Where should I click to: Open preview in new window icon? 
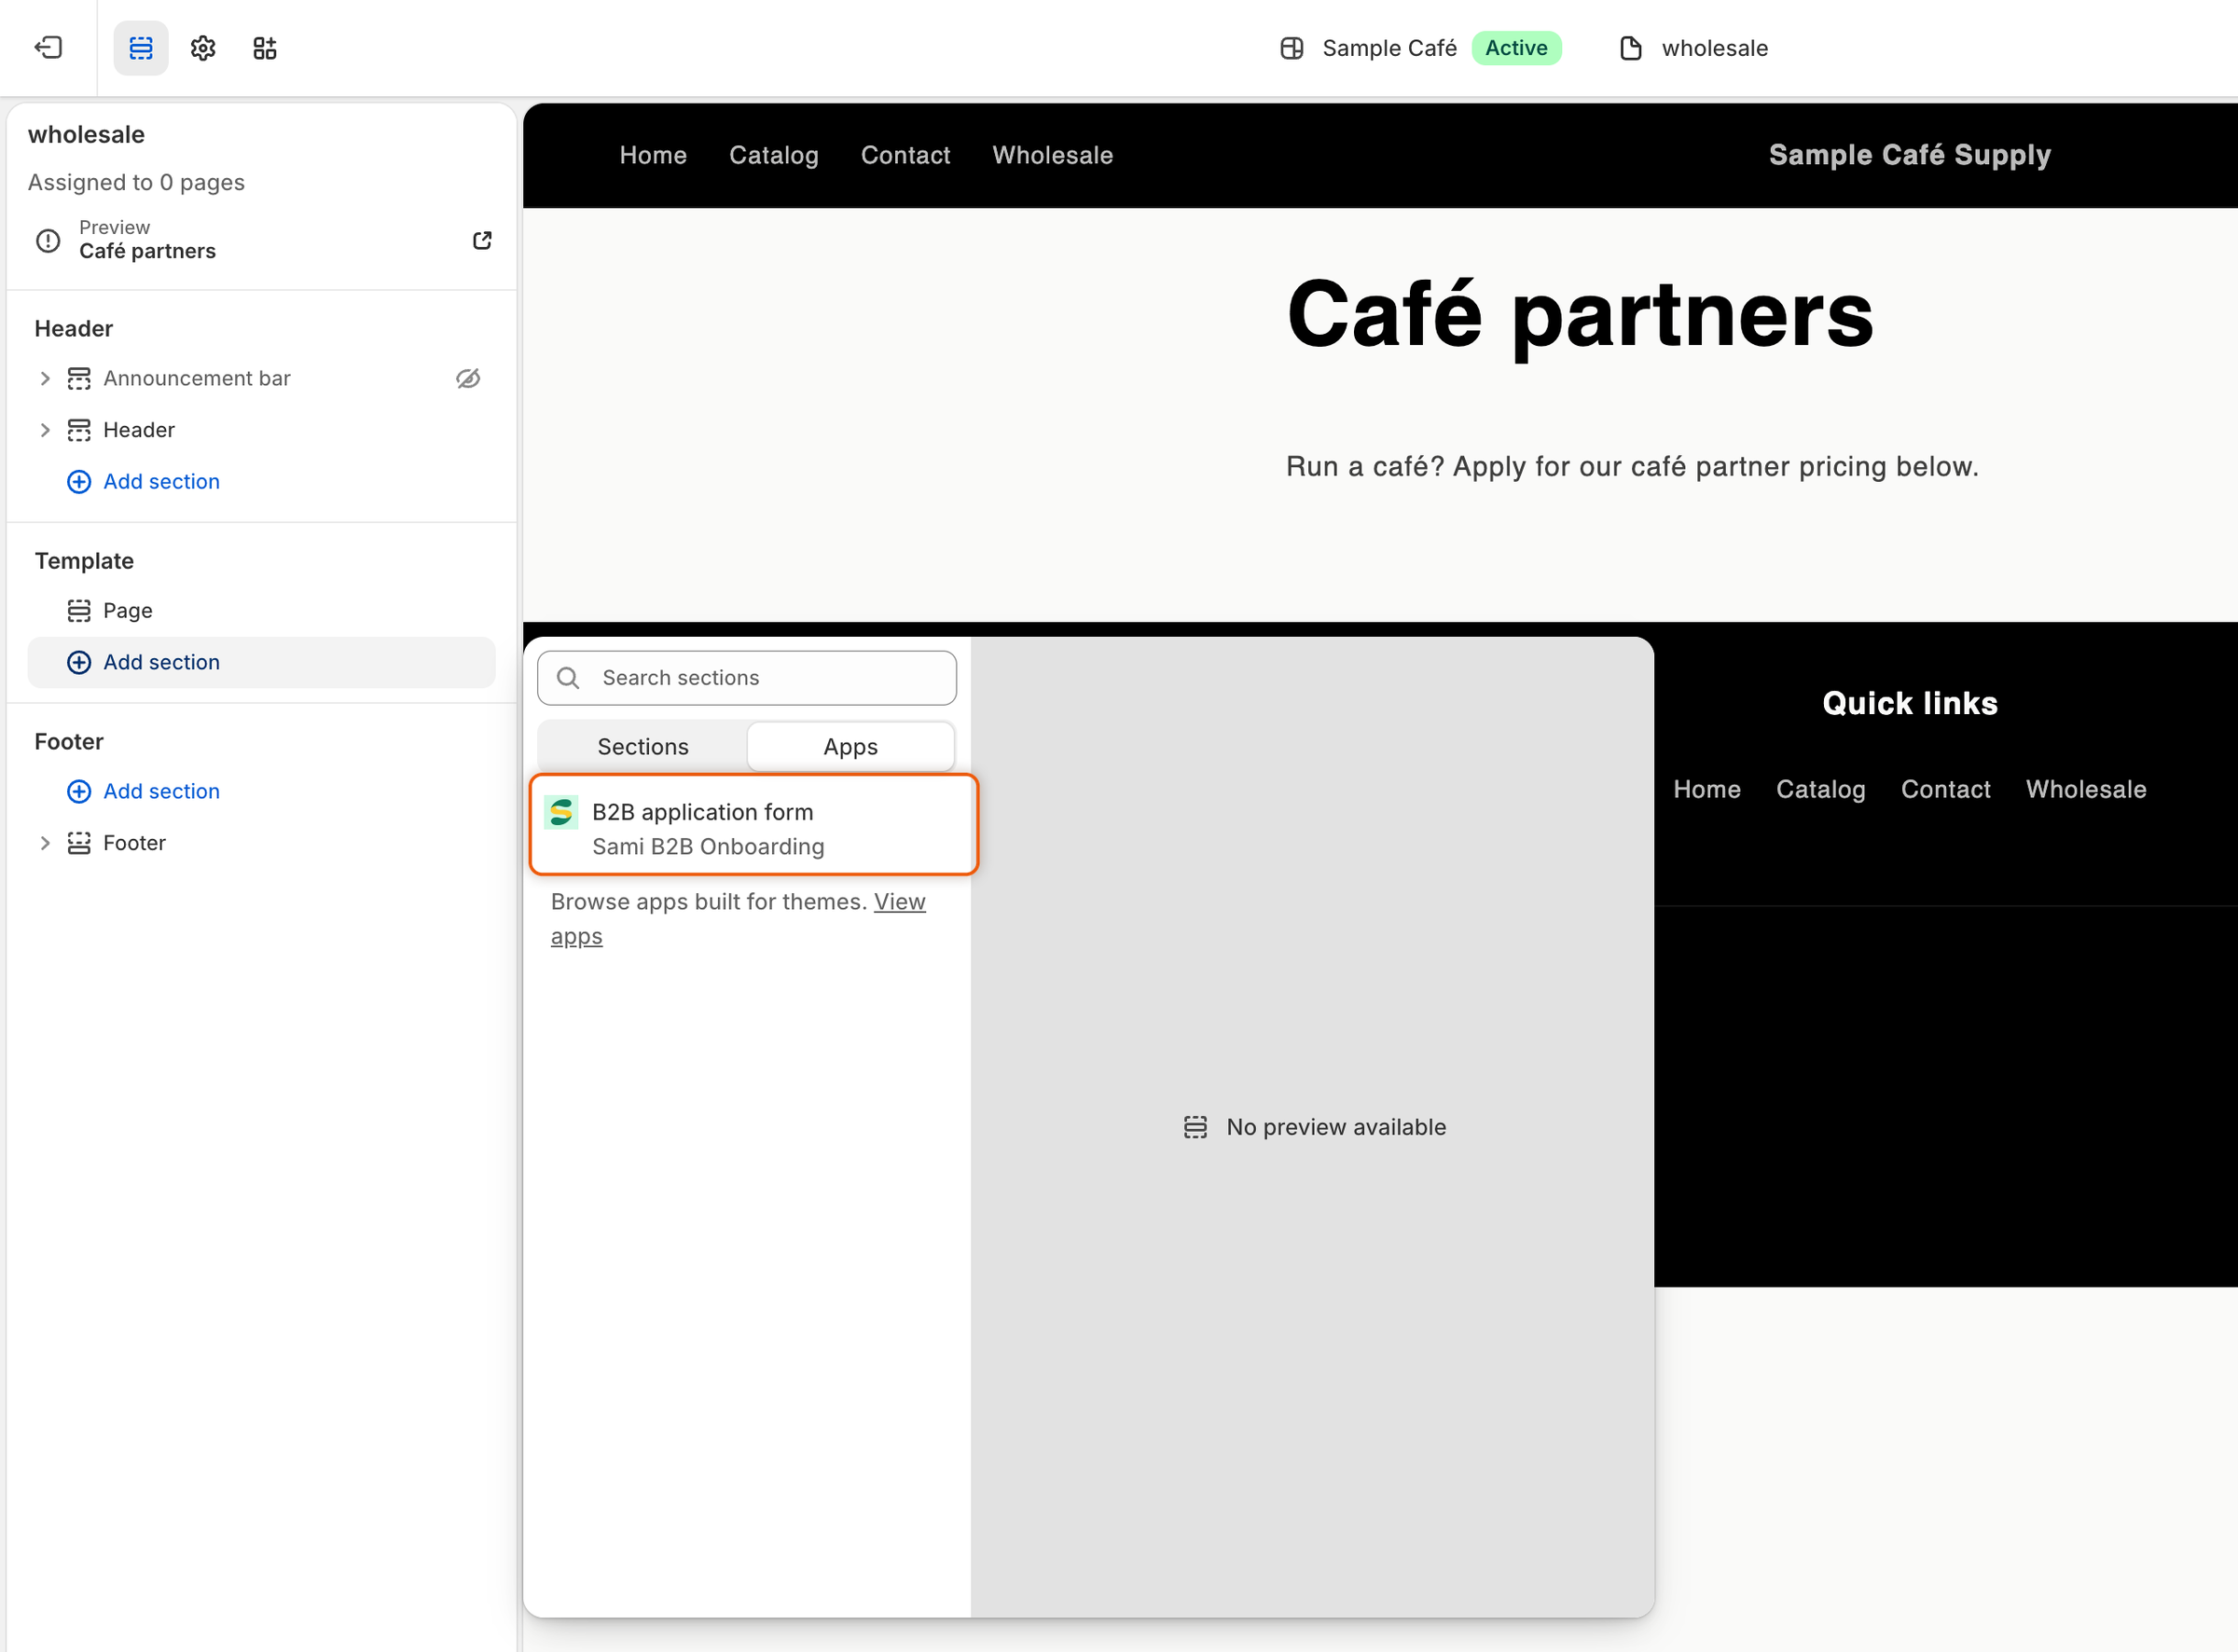tap(482, 240)
